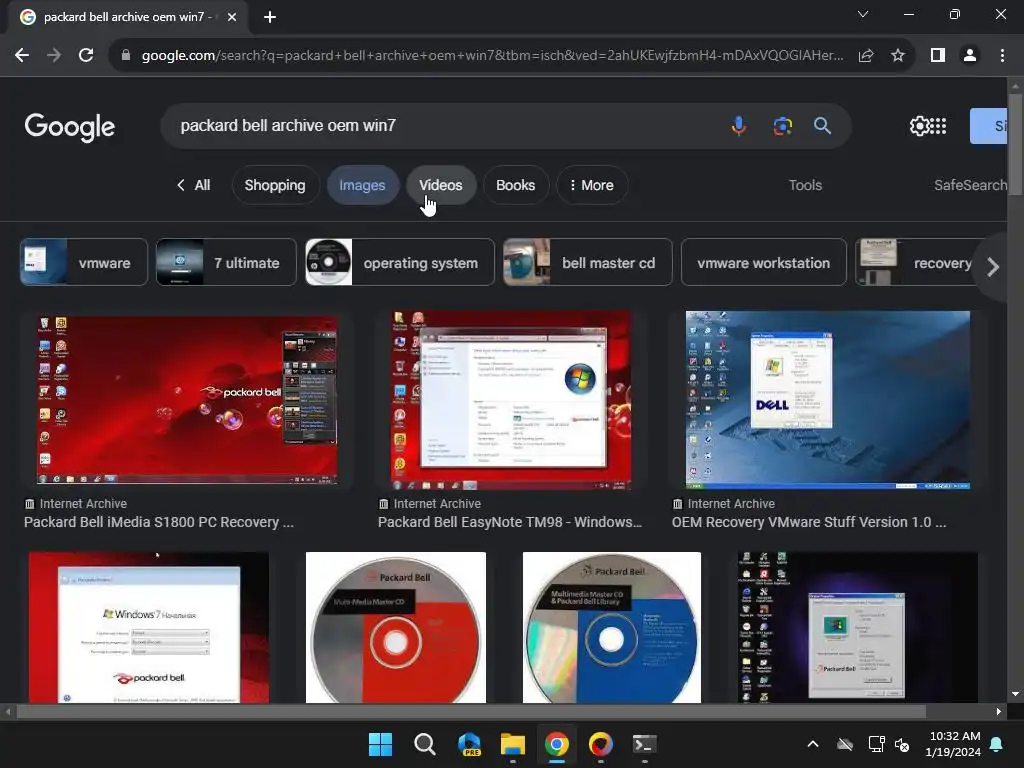Show hidden system tray icons
The height and width of the screenshot is (768, 1024).
[x=812, y=744]
